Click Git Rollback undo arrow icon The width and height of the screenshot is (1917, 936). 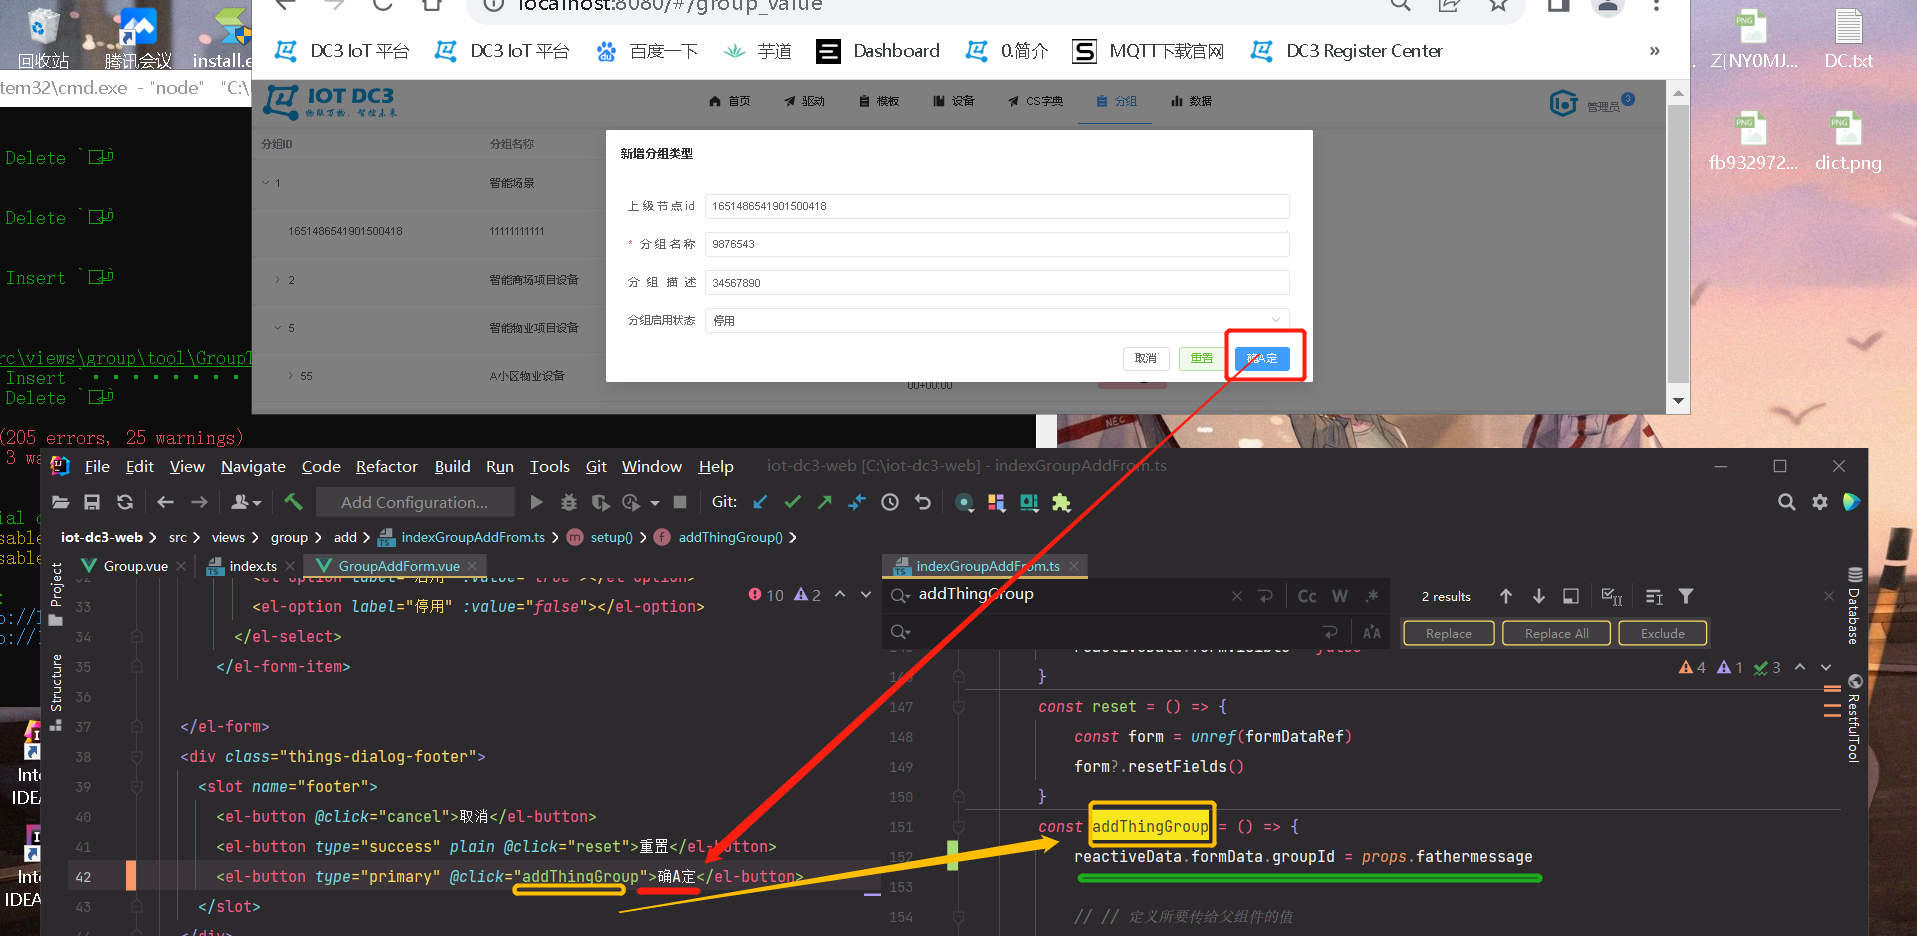pos(923,502)
